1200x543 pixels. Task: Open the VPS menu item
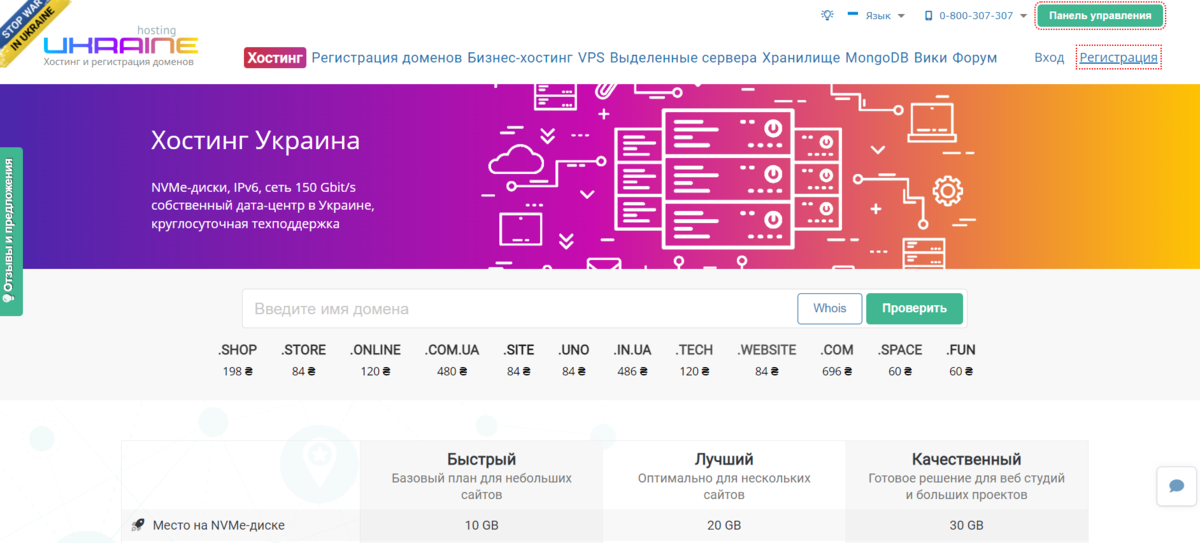[x=591, y=57]
